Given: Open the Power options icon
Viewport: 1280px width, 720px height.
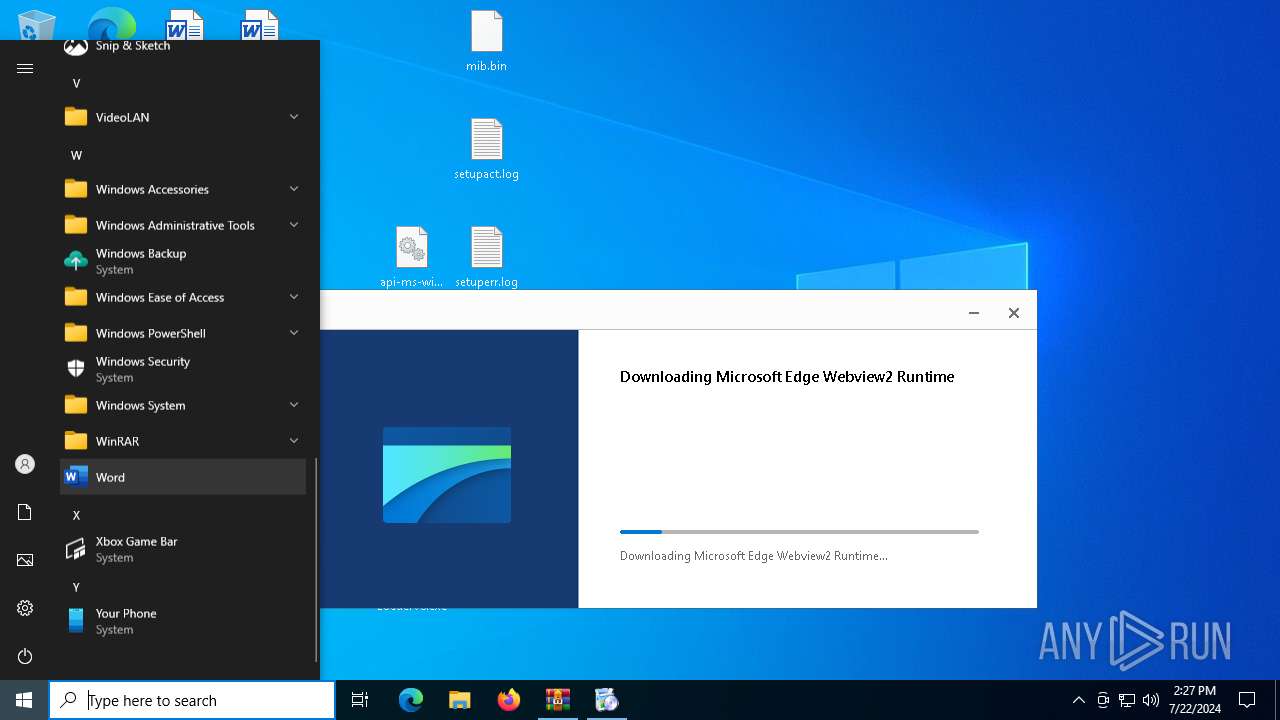Looking at the screenshot, I should coord(25,656).
